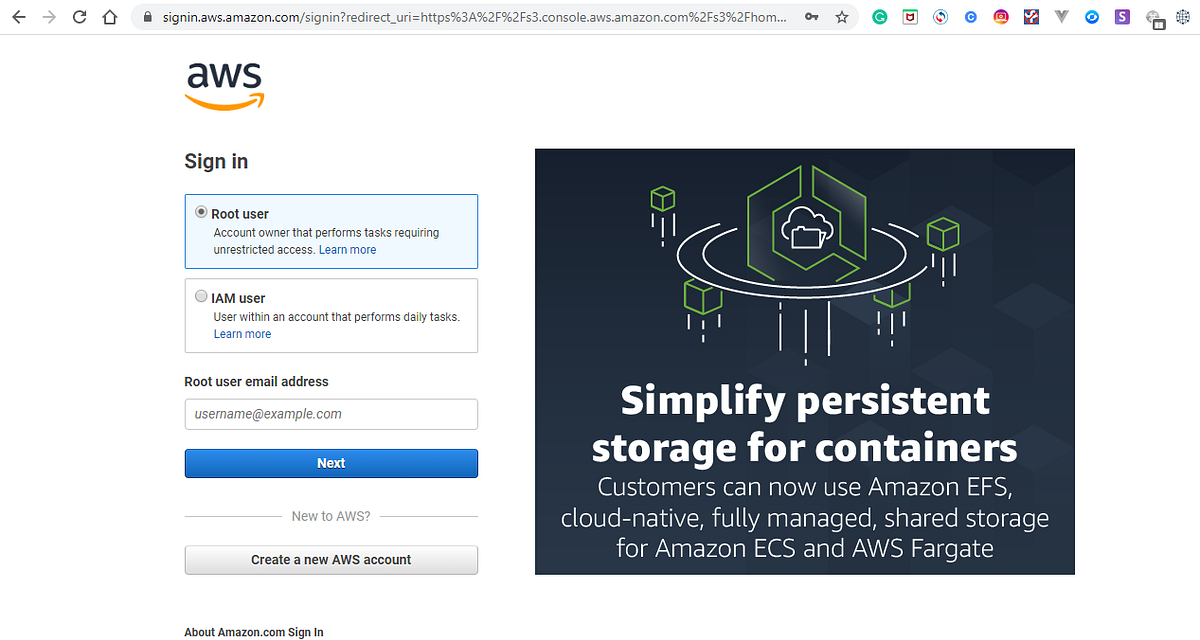Click the root user email address field

[x=331, y=414]
